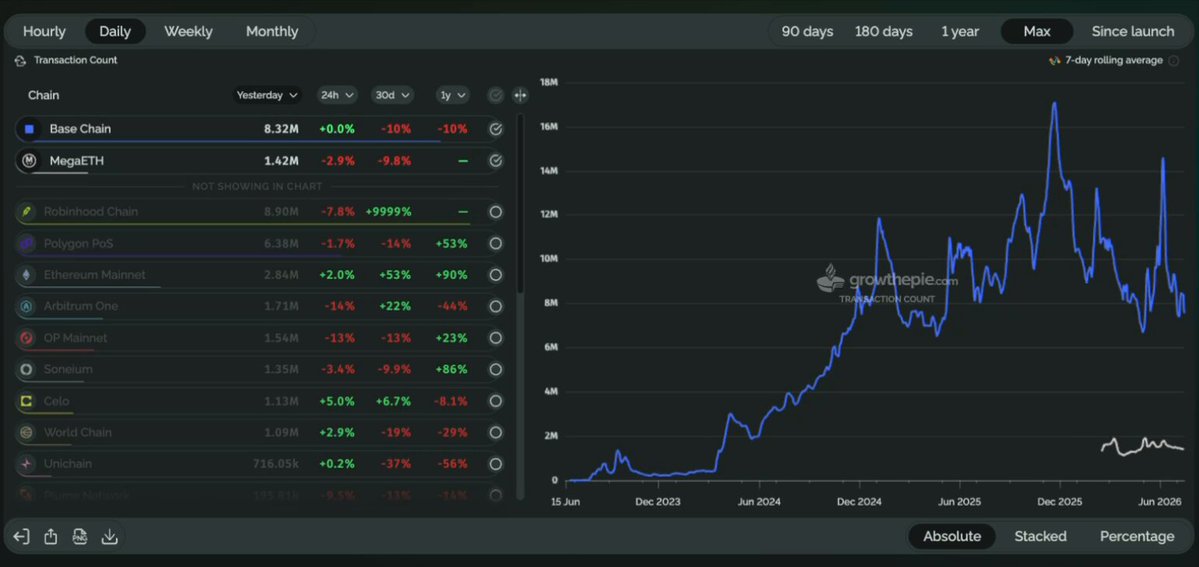Select the 1 year time range
This screenshot has height=567, width=1199.
coord(960,31)
